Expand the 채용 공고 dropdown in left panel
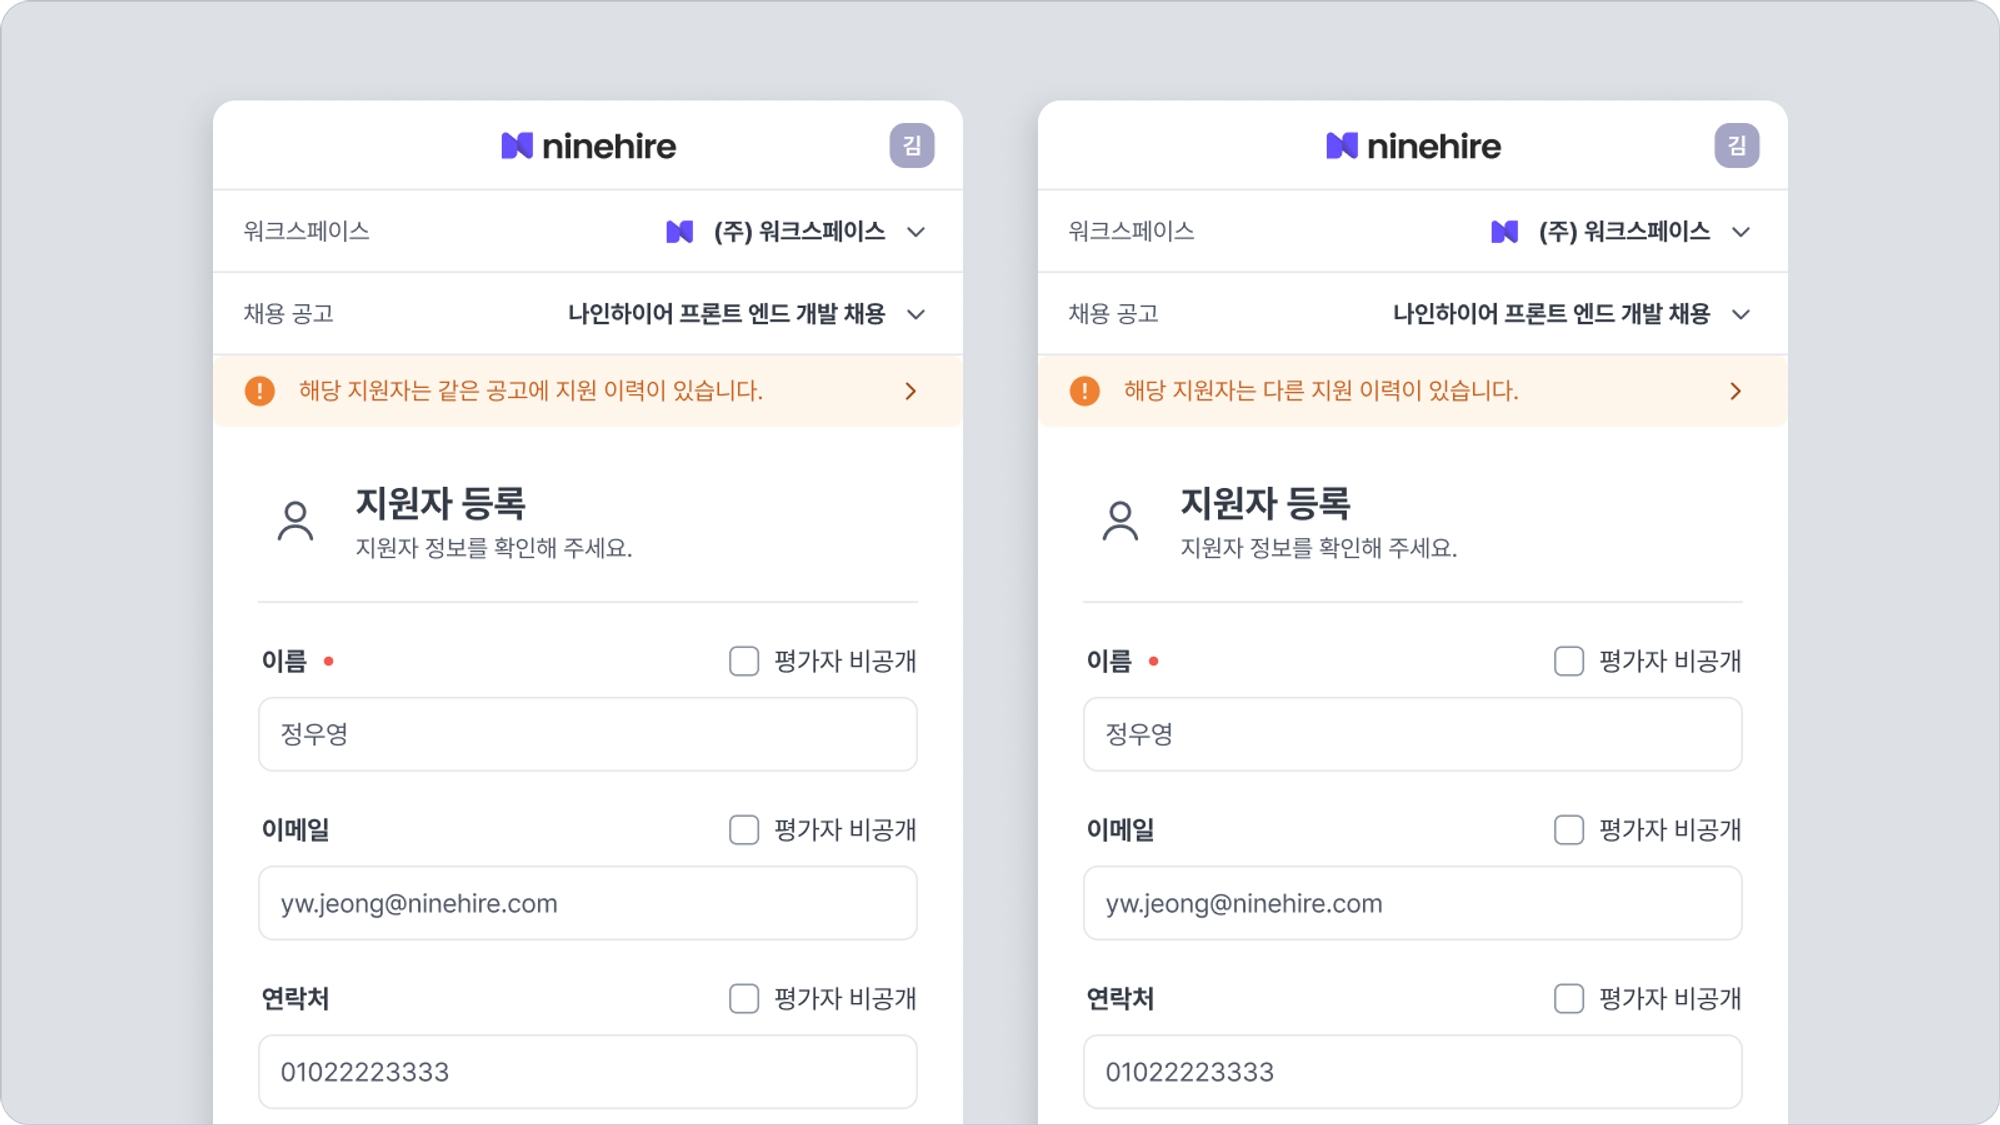Viewport: 2000px width, 1125px height. coord(916,314)
